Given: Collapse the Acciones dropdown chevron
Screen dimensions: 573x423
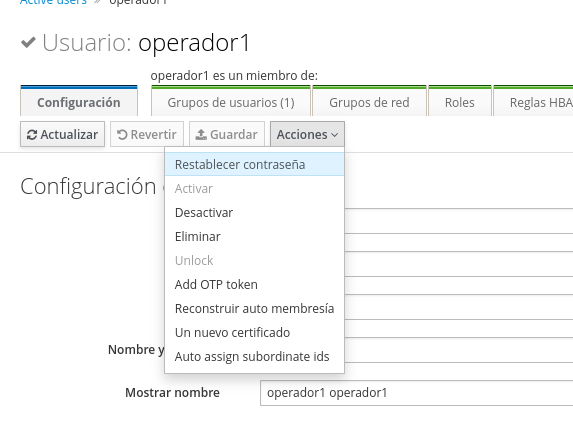Looking at the screenshot, I should coord(334,135).
